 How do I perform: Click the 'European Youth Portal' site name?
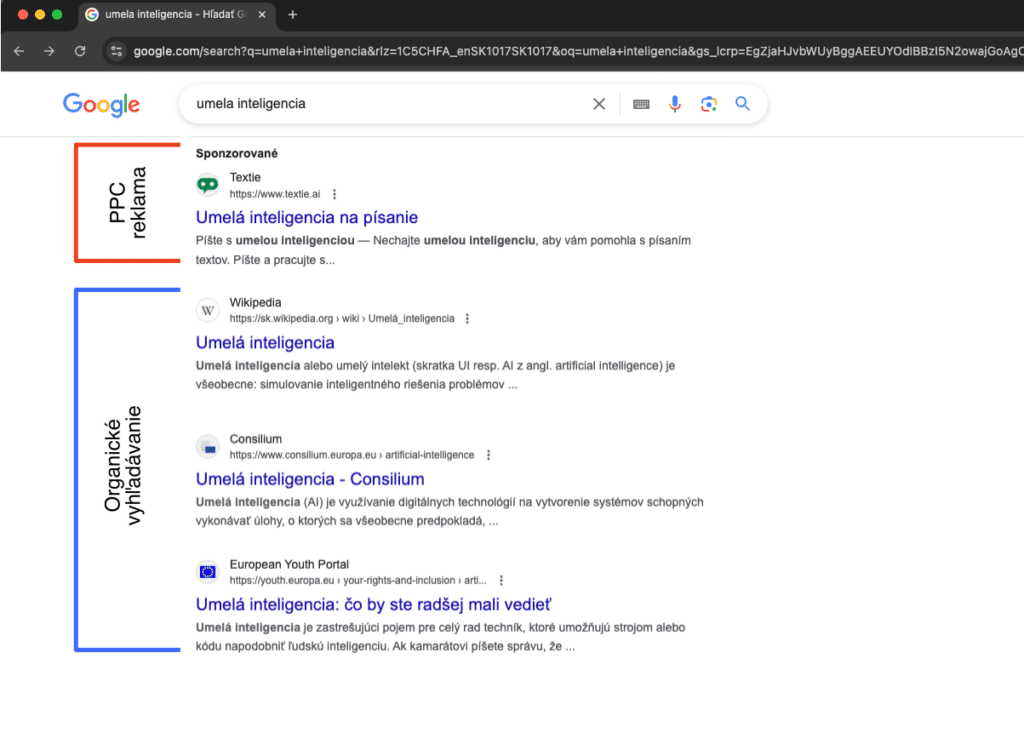click(289, 565)
